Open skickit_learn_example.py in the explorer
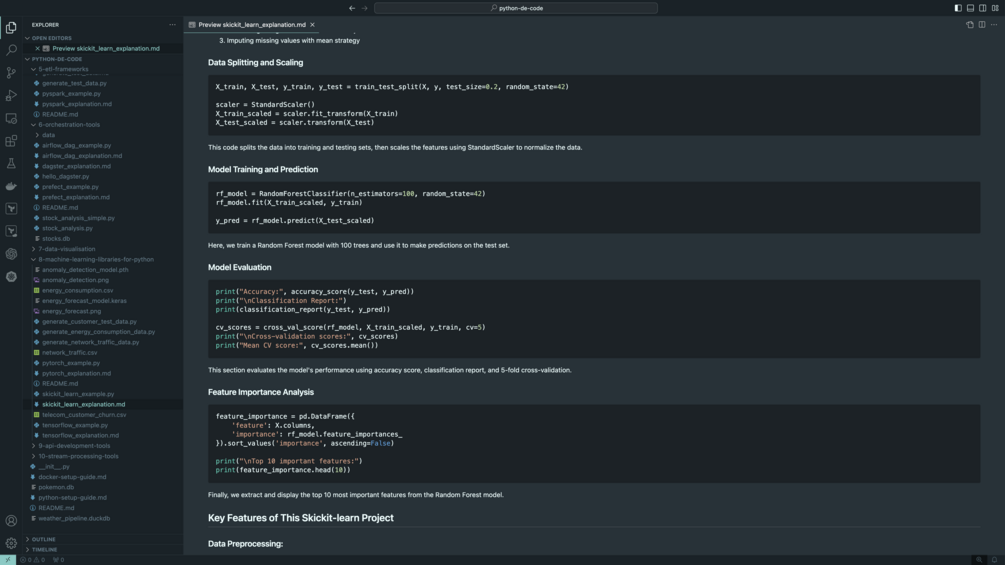 (x=78, y=394)
